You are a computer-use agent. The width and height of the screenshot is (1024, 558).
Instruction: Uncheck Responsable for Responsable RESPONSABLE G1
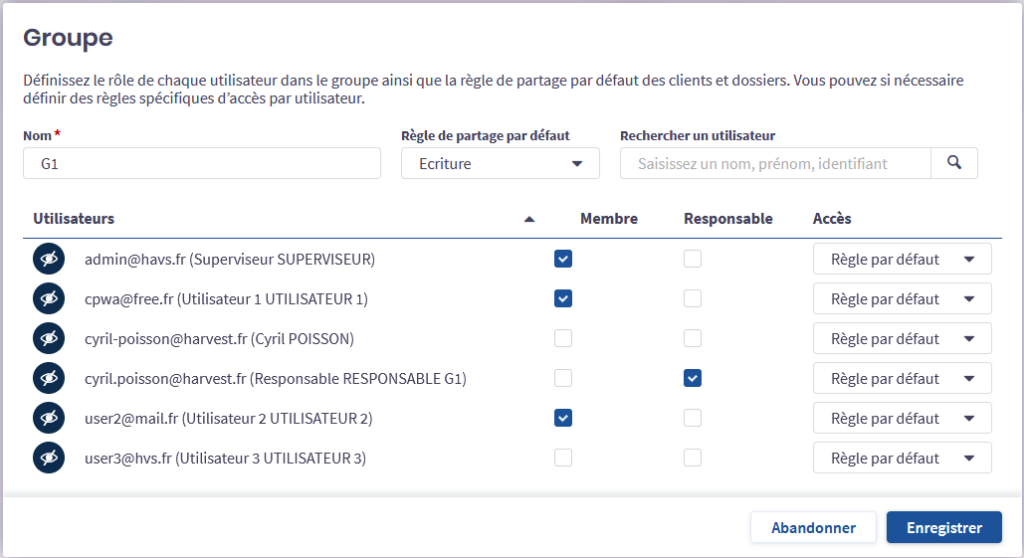[x=692, y=378]
